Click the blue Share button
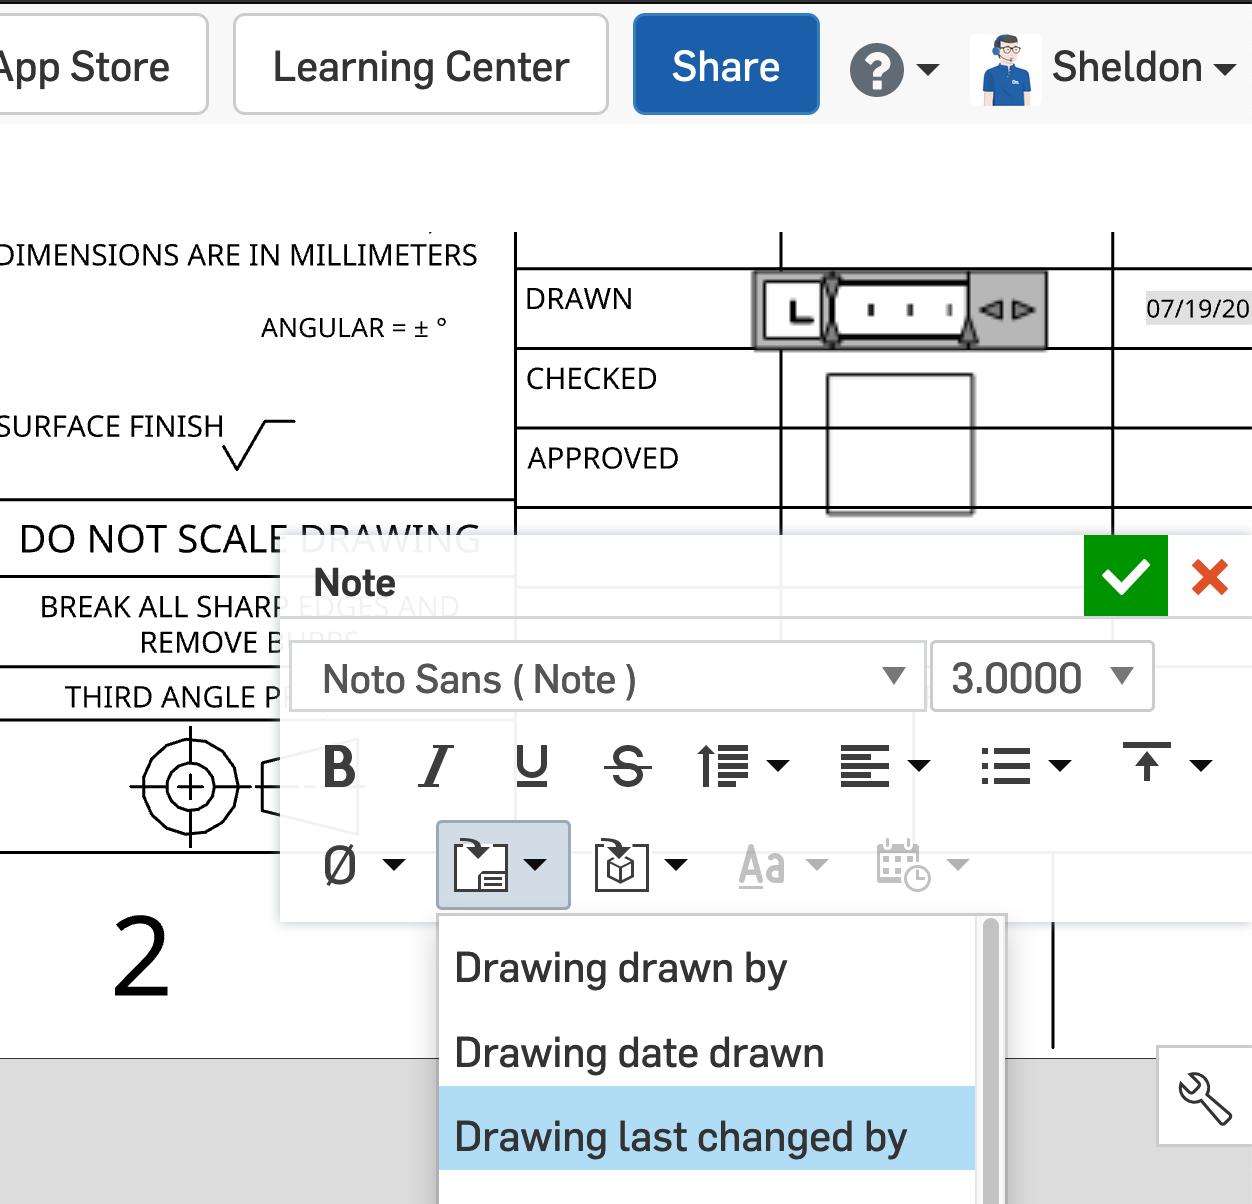This screenshot has height=1204, width=1252. [725, 66]
